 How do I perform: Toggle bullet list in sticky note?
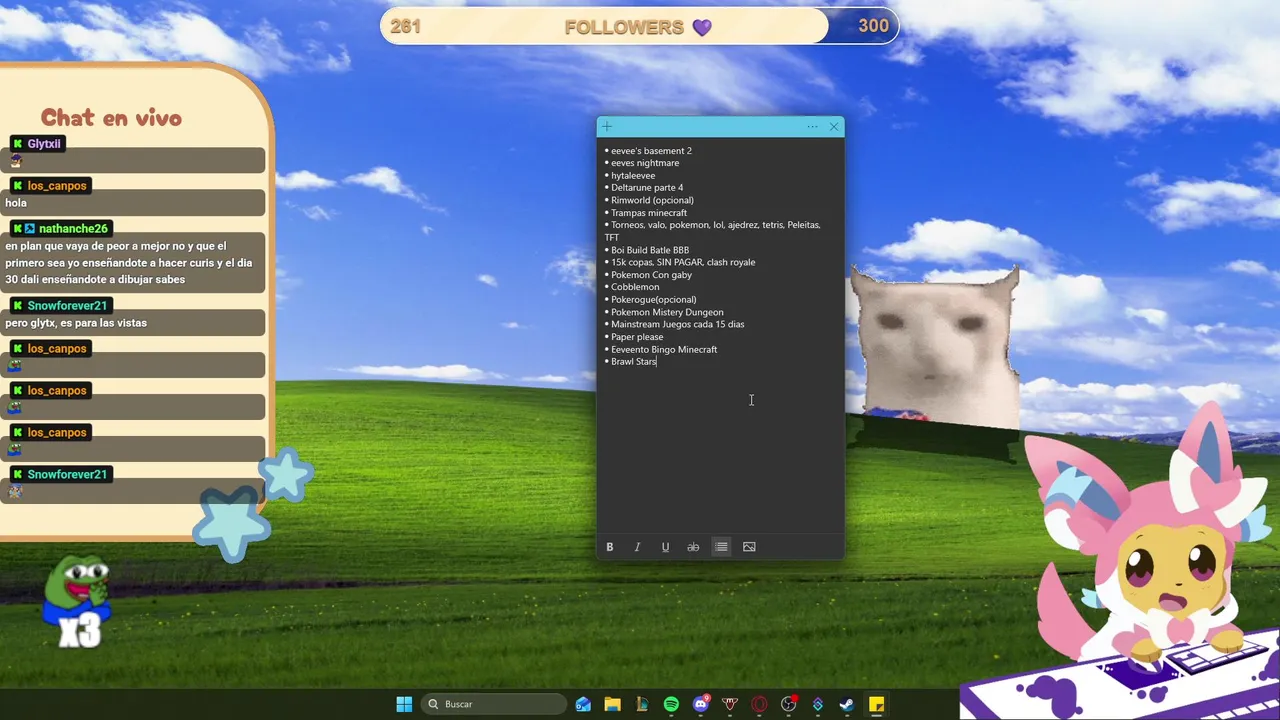721,547
